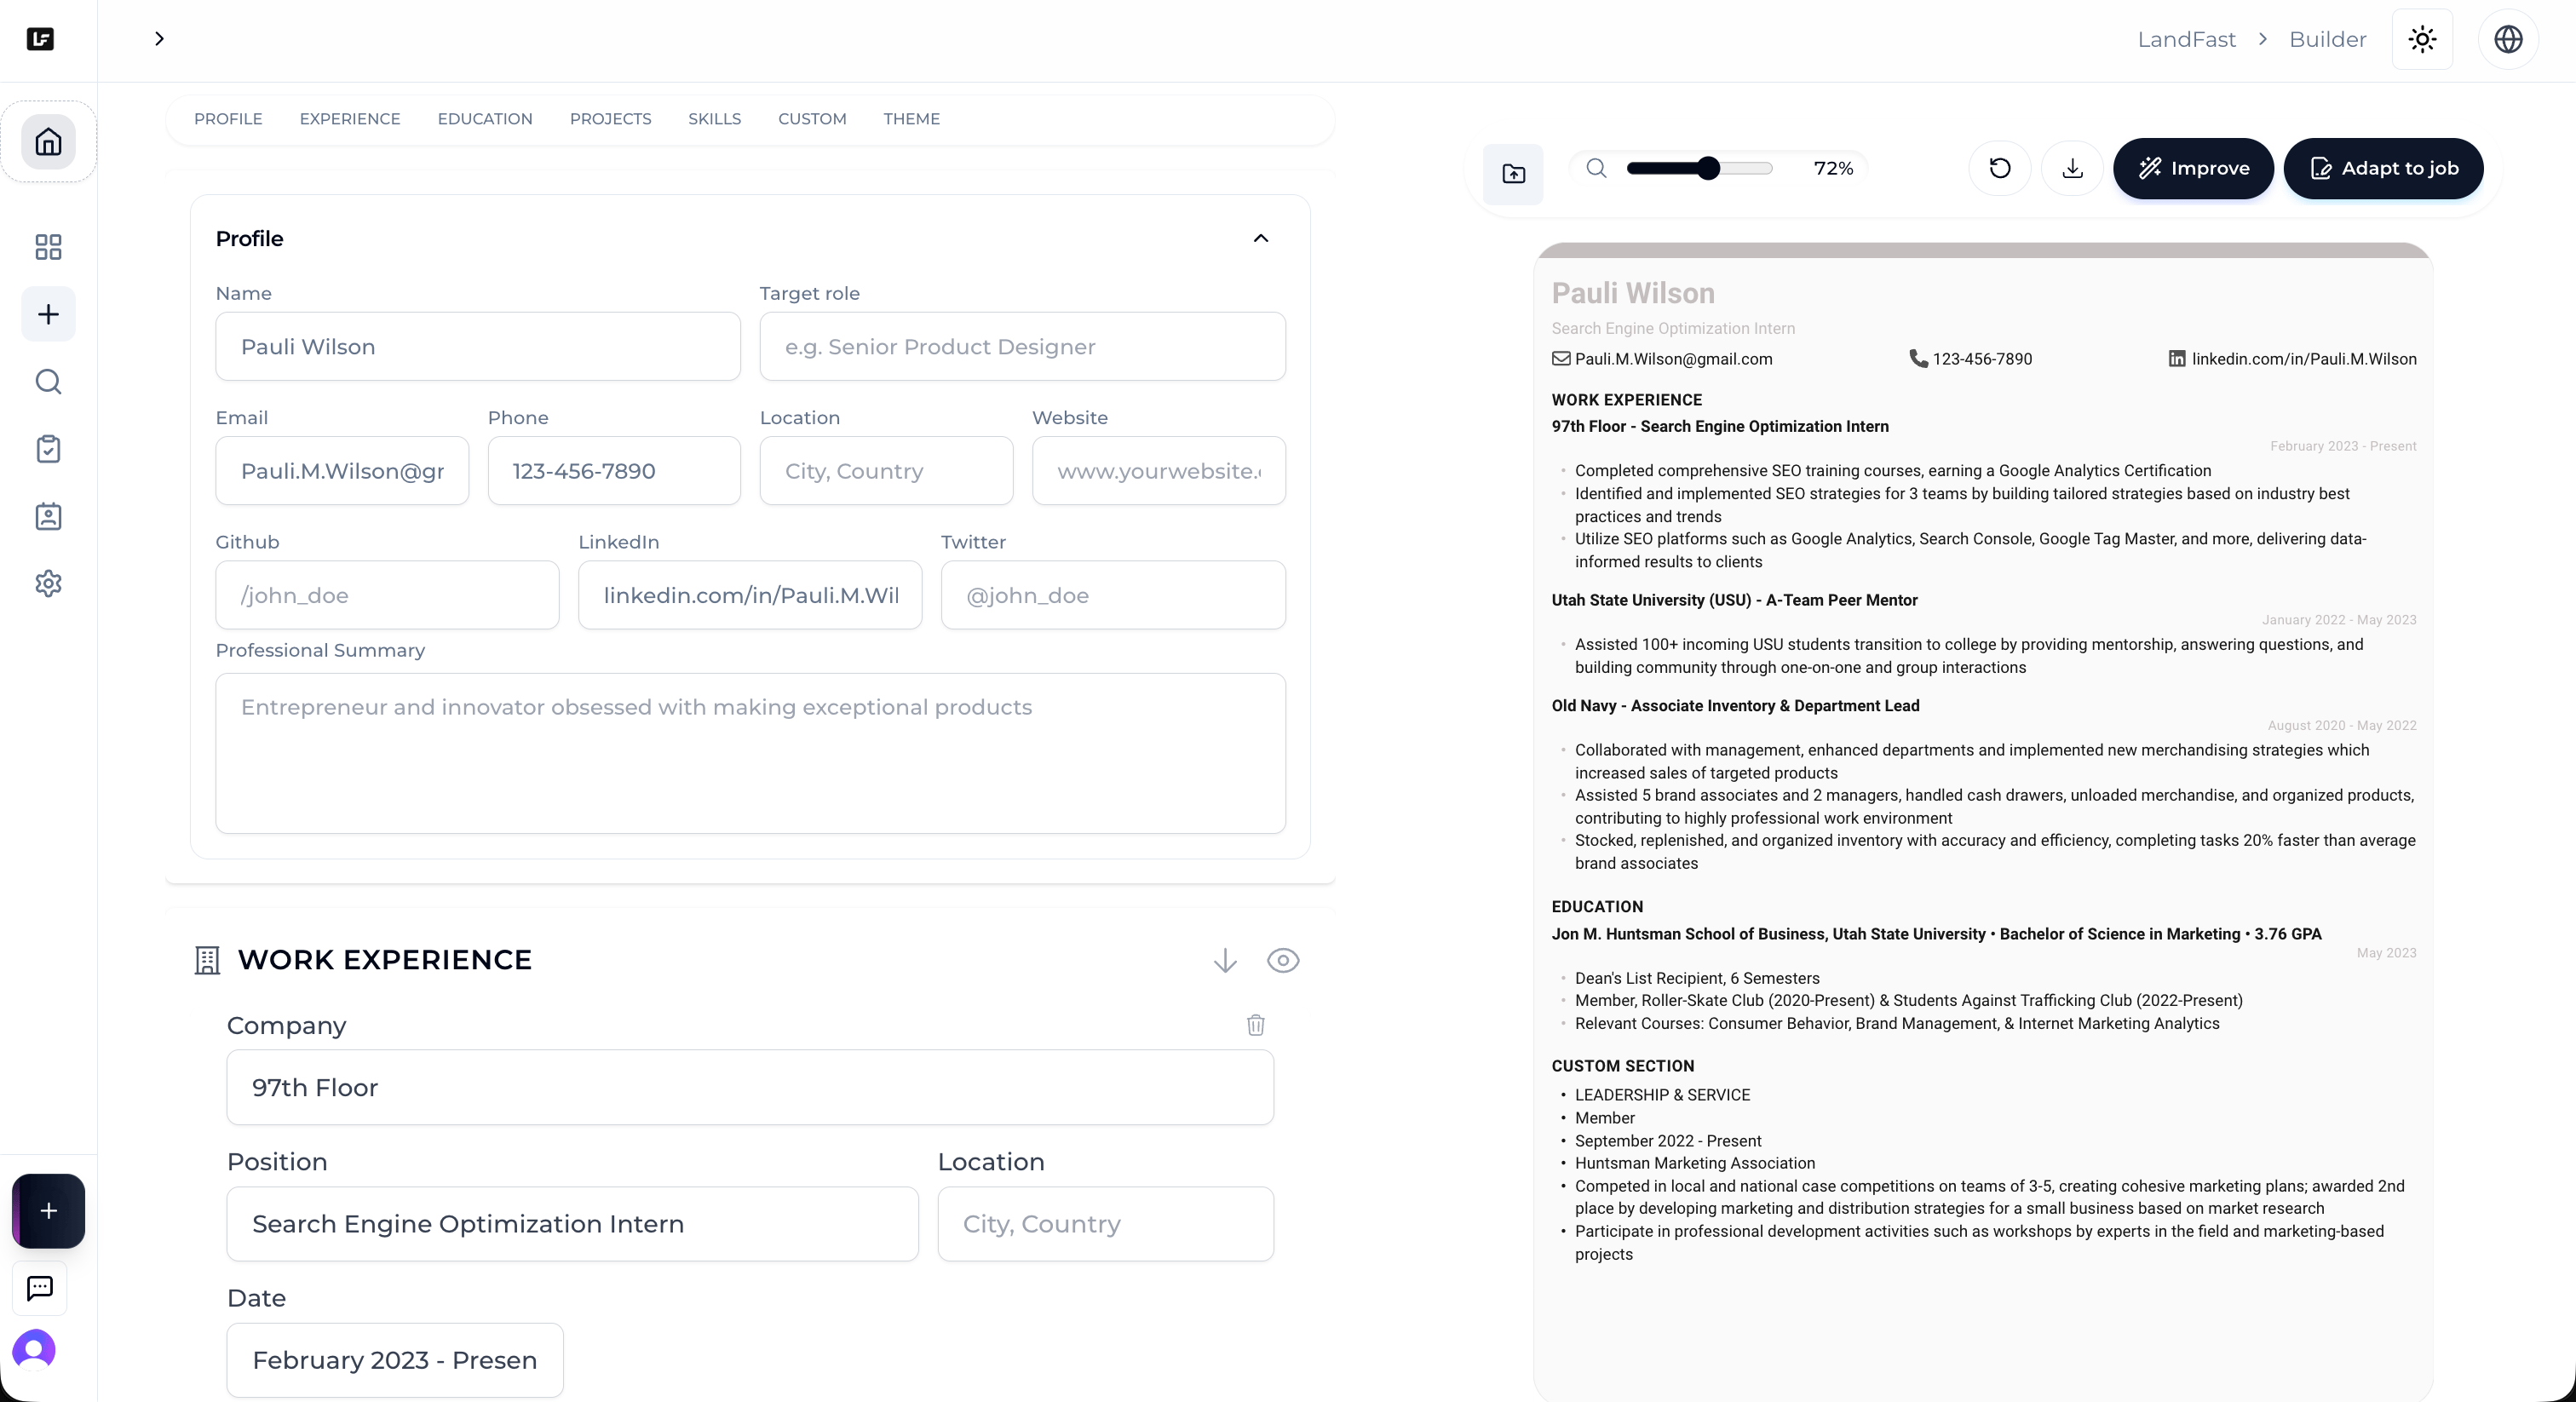The width and height of the screenshot is (2576, 1402).
Task: Click the down arrow on Work Experience
Action: pyautogui.click(x=1224, y=960)
